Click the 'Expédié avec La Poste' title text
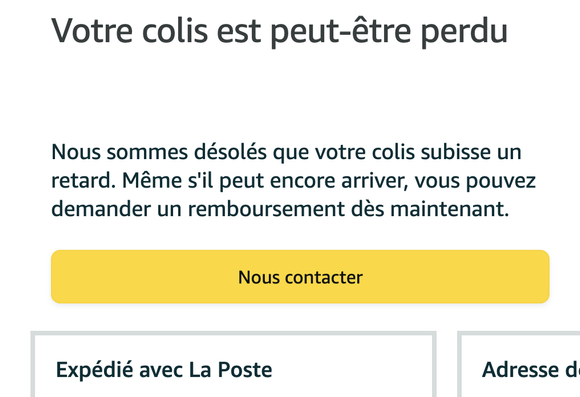Viewport: 580px width, 397px height. click(x=164, y=370)
